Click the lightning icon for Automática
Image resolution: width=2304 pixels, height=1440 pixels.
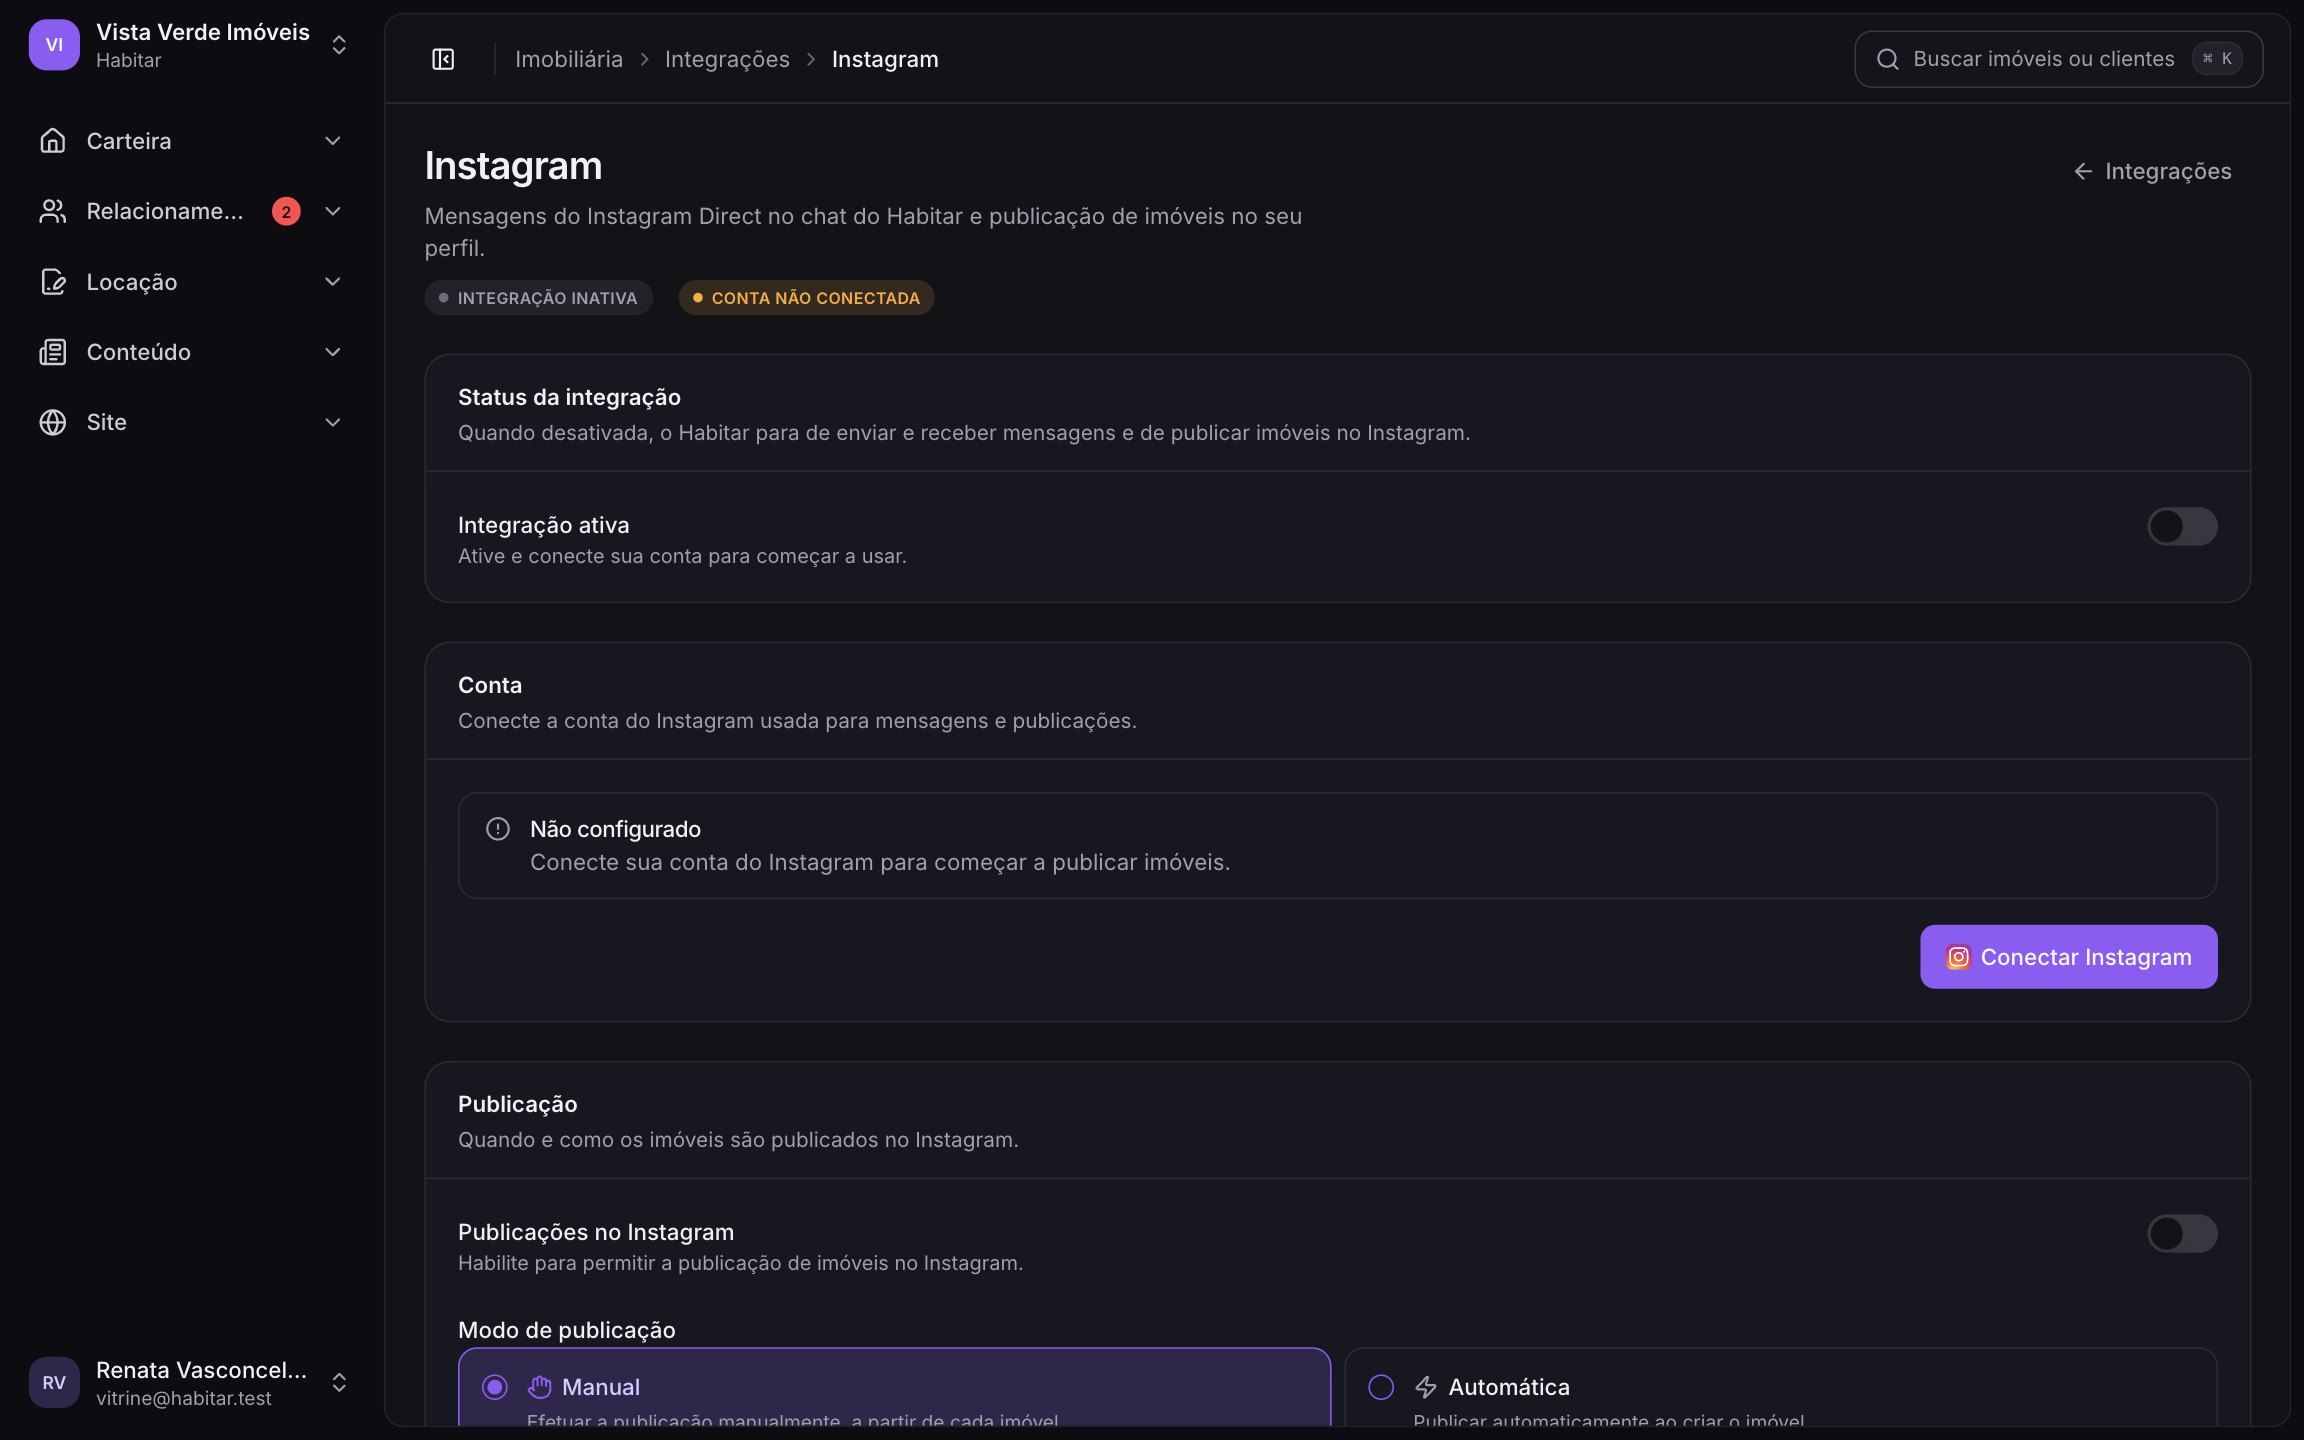pyautogui.click(x=1426, y=1387)
